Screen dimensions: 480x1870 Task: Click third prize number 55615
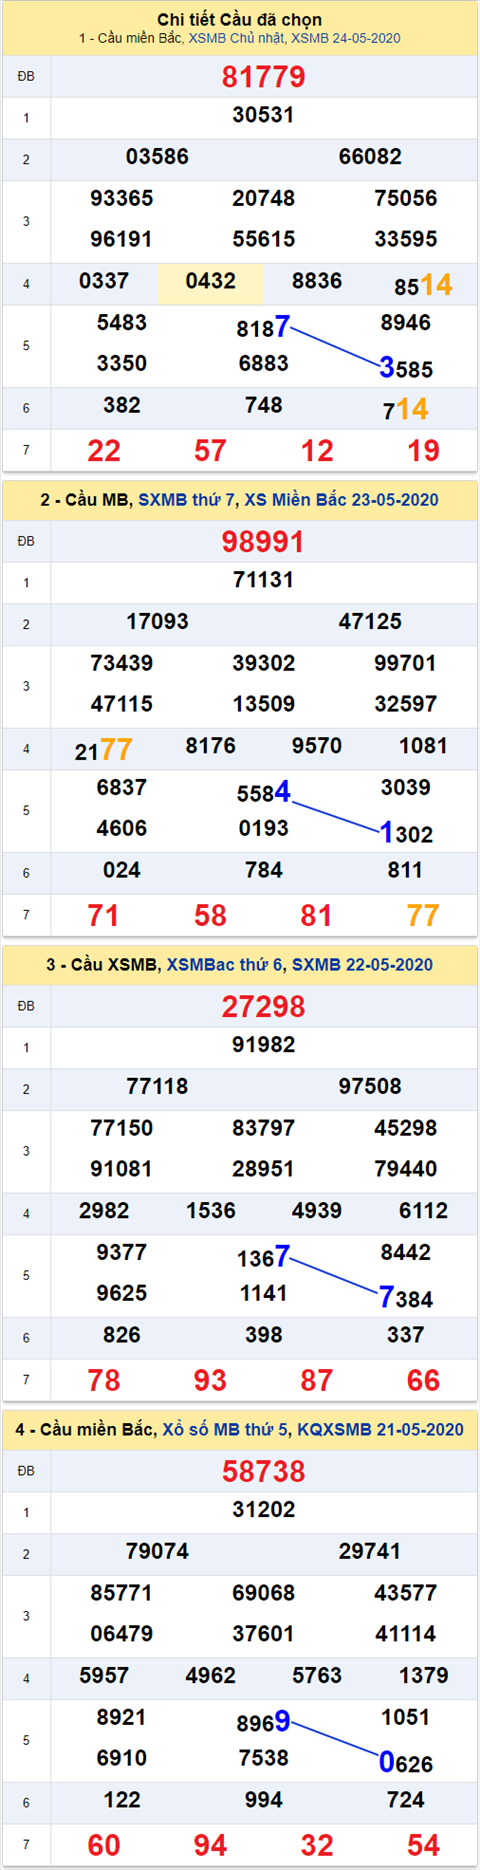pyautogui.click(x=264, y=239)
